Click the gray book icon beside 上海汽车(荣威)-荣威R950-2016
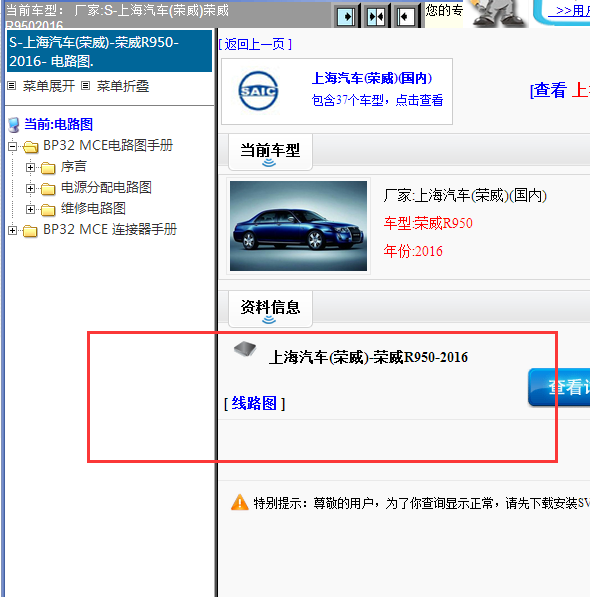590x597 pixels. pyautogui.click(x=245, y=349)
